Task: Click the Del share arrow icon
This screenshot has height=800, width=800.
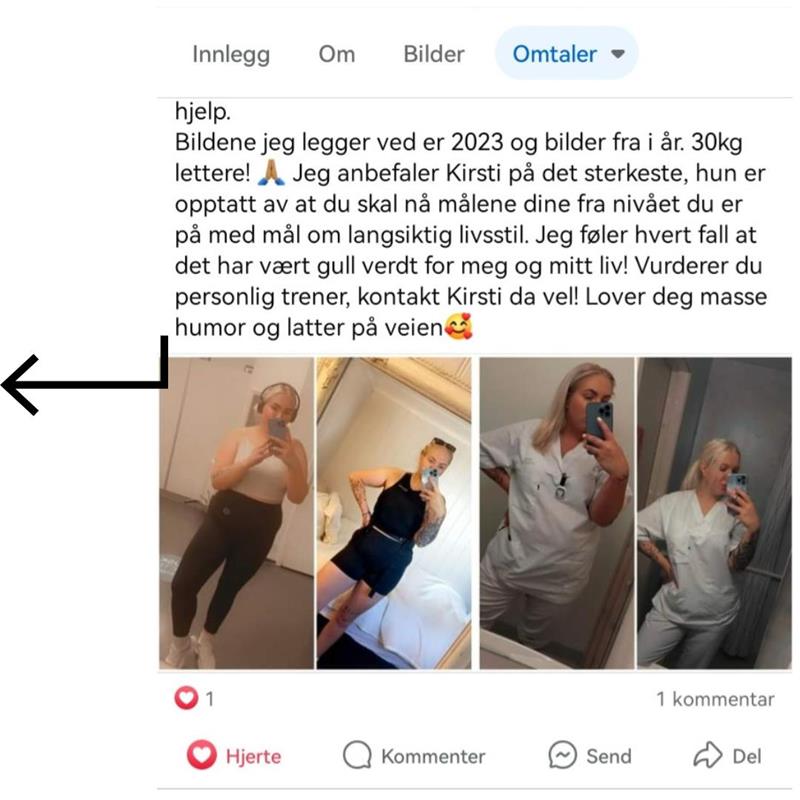Action: 708,755
